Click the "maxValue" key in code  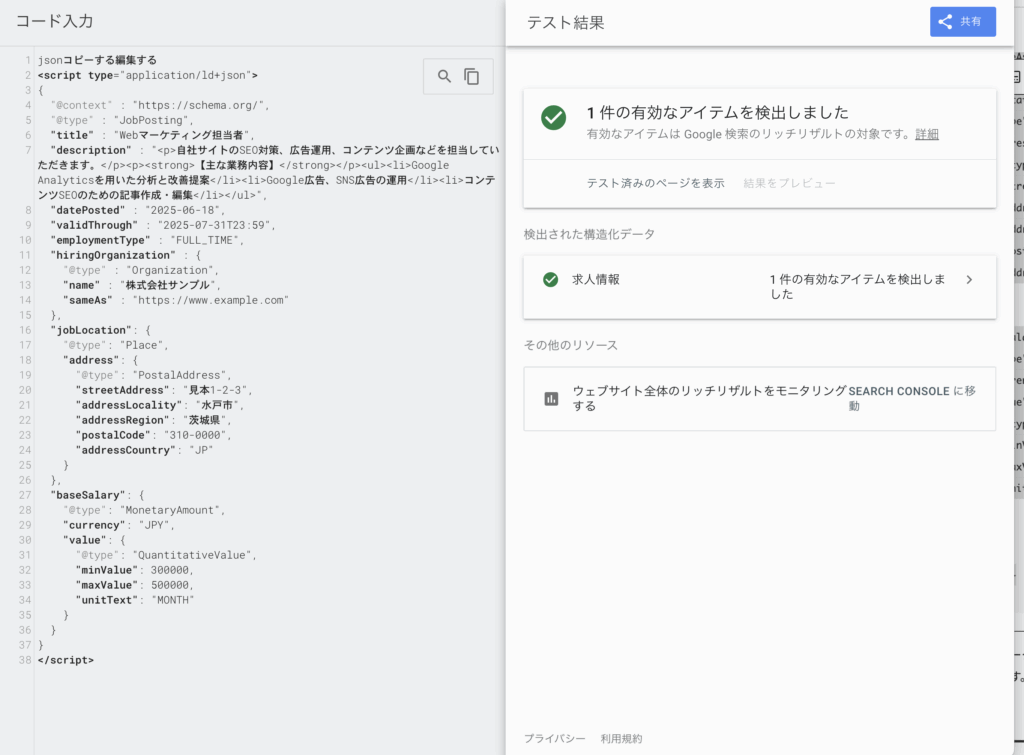(107, 585)
